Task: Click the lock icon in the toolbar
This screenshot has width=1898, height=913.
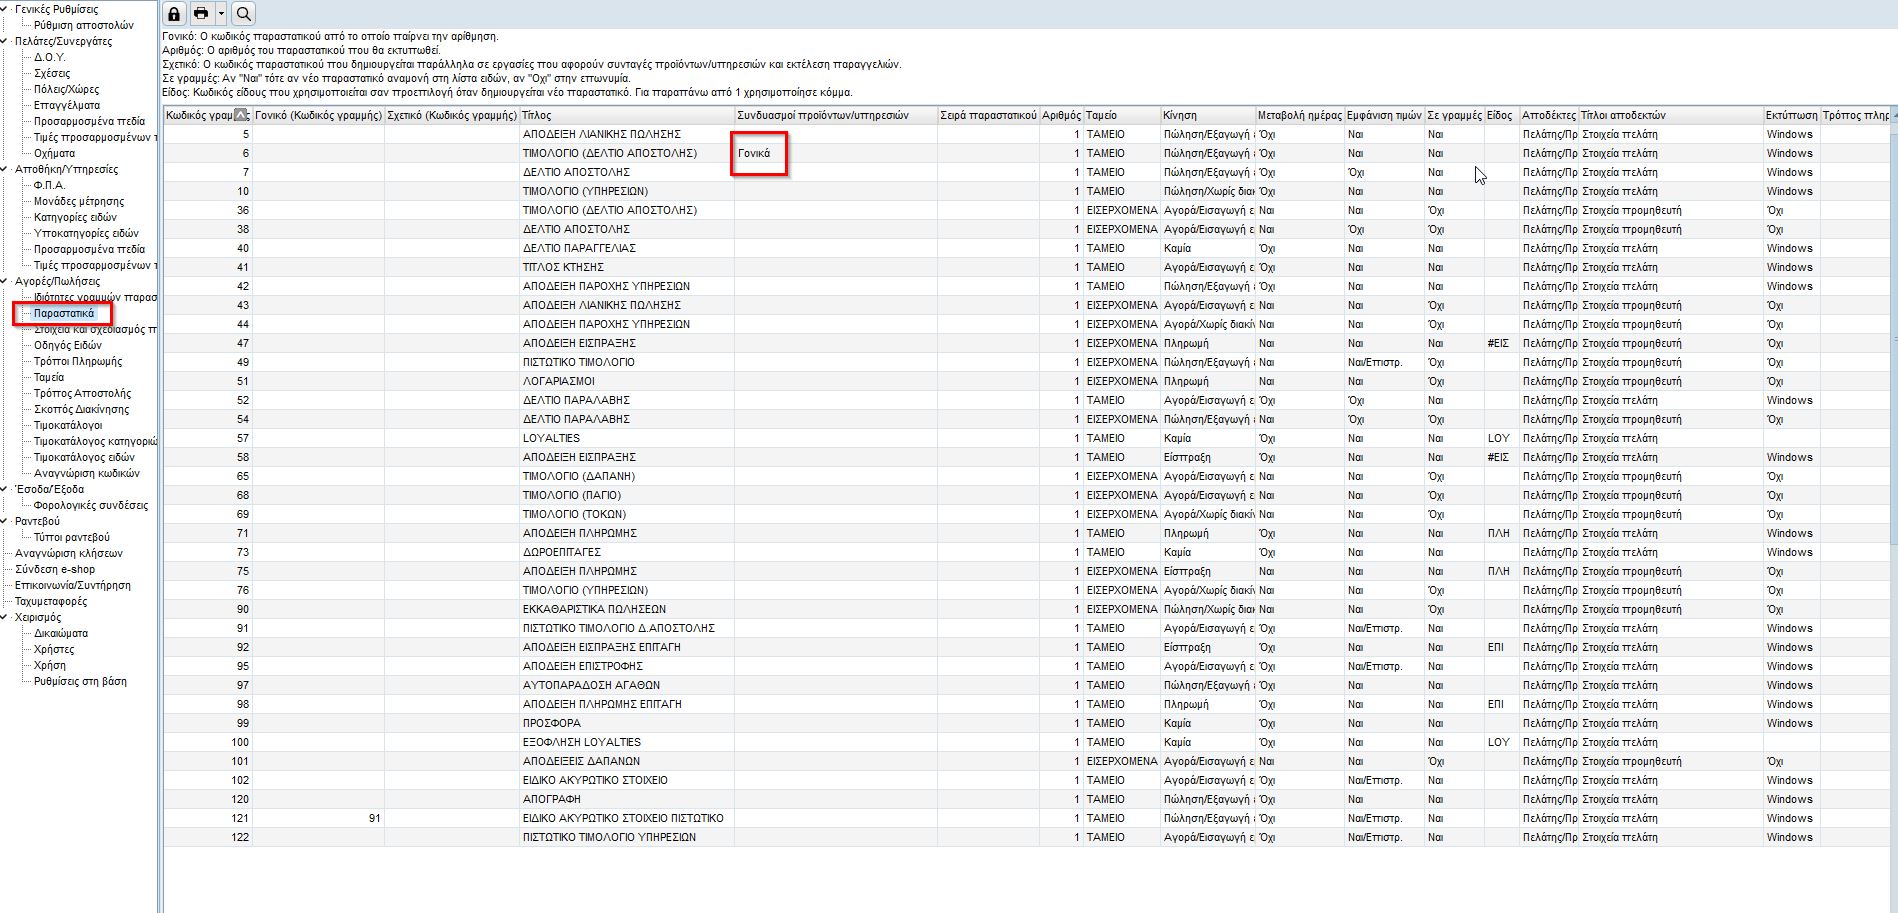Action: pyautogui.click(x=174, y=14)
